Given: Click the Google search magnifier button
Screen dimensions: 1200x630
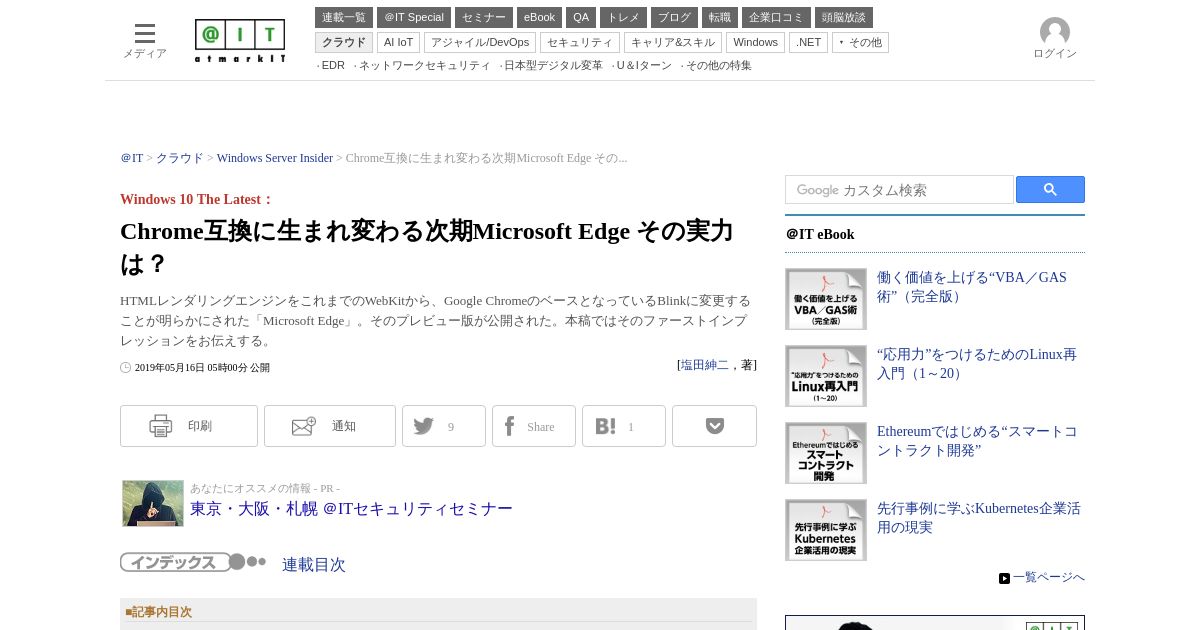Looking at the screenshot, I should [x=1050, y=190].
